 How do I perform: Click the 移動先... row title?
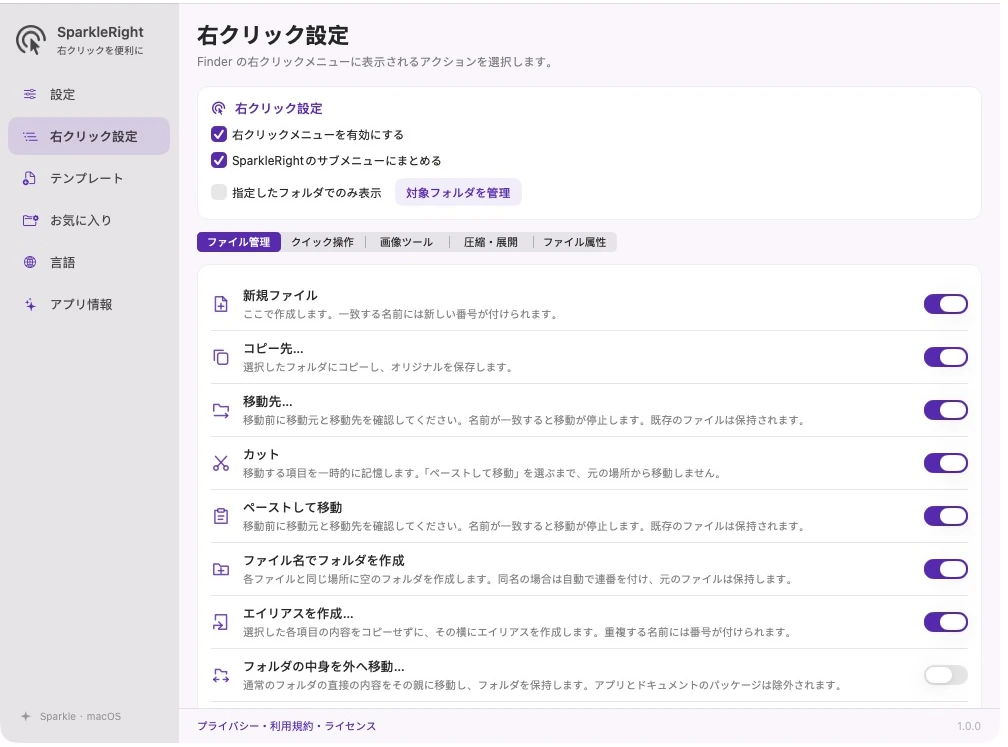tap(267, 402)
